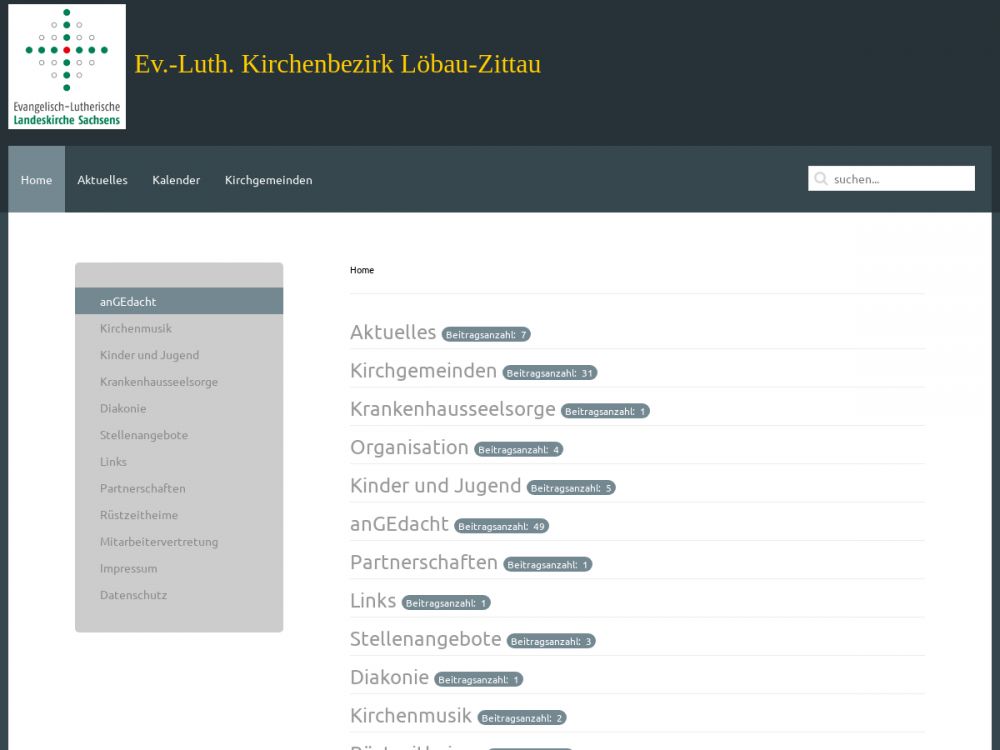Open the Home navigation tab
The width and height of the screenshot is (1000, 750).
point(36,180)
